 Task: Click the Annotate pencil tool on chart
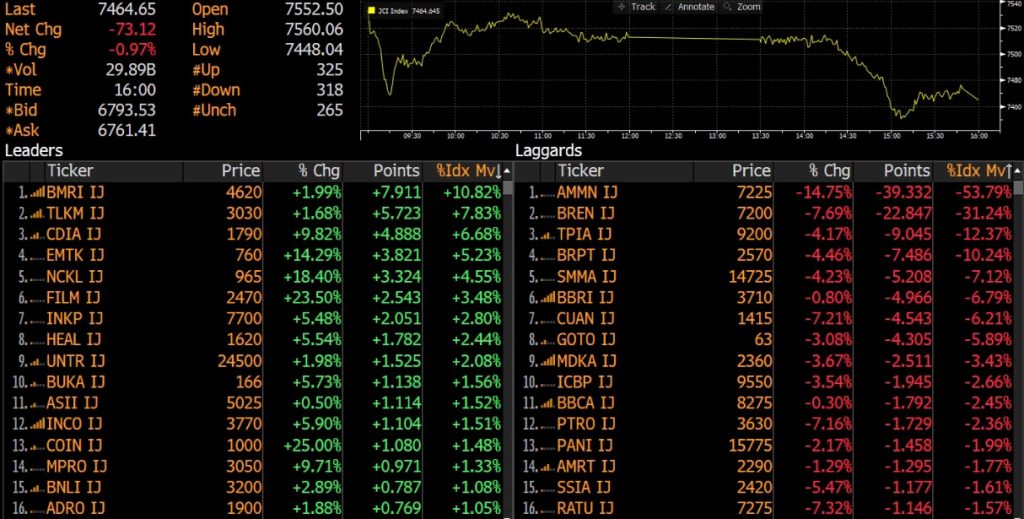[689, 7]
